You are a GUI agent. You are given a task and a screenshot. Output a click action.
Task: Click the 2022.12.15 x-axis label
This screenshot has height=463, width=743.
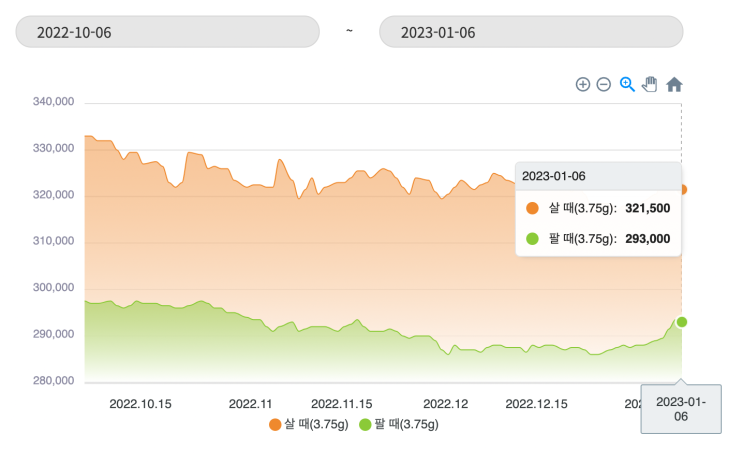point(536,404)
